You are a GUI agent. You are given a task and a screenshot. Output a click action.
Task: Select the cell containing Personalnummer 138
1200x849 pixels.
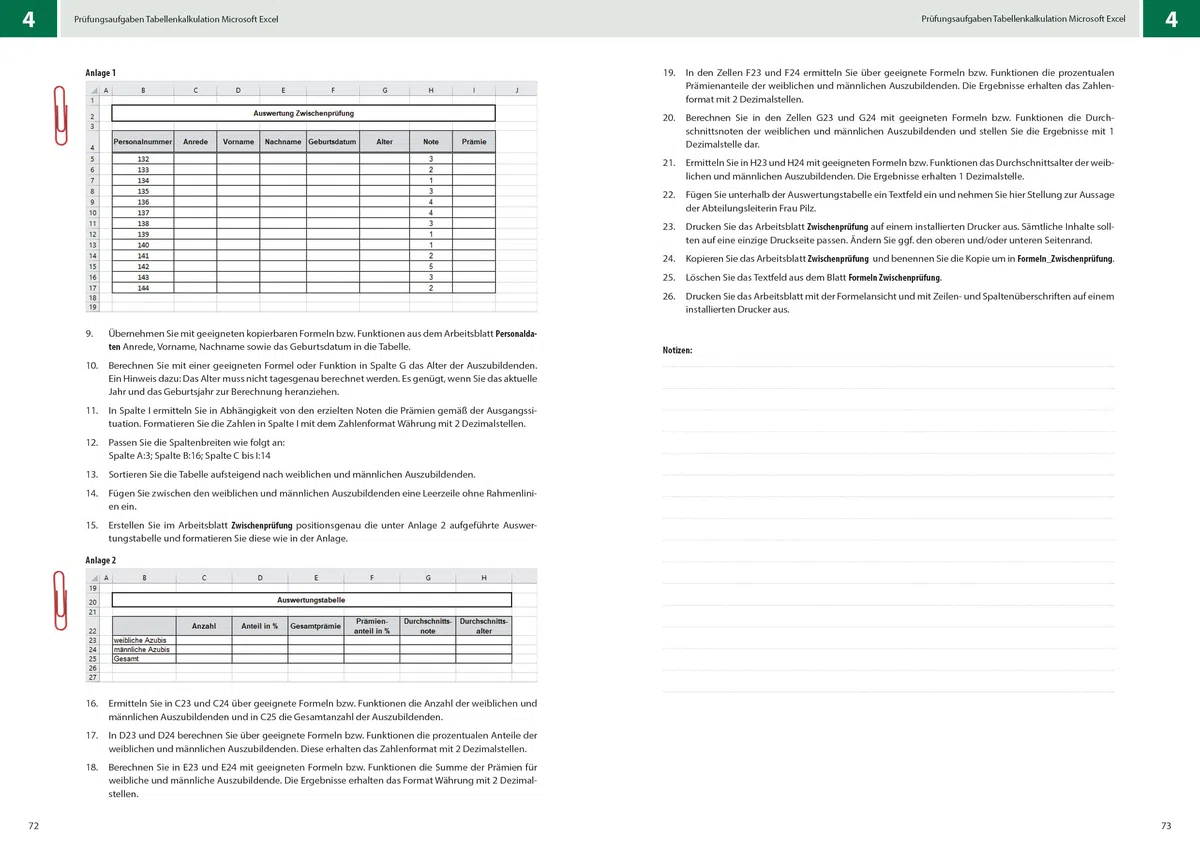143,223
